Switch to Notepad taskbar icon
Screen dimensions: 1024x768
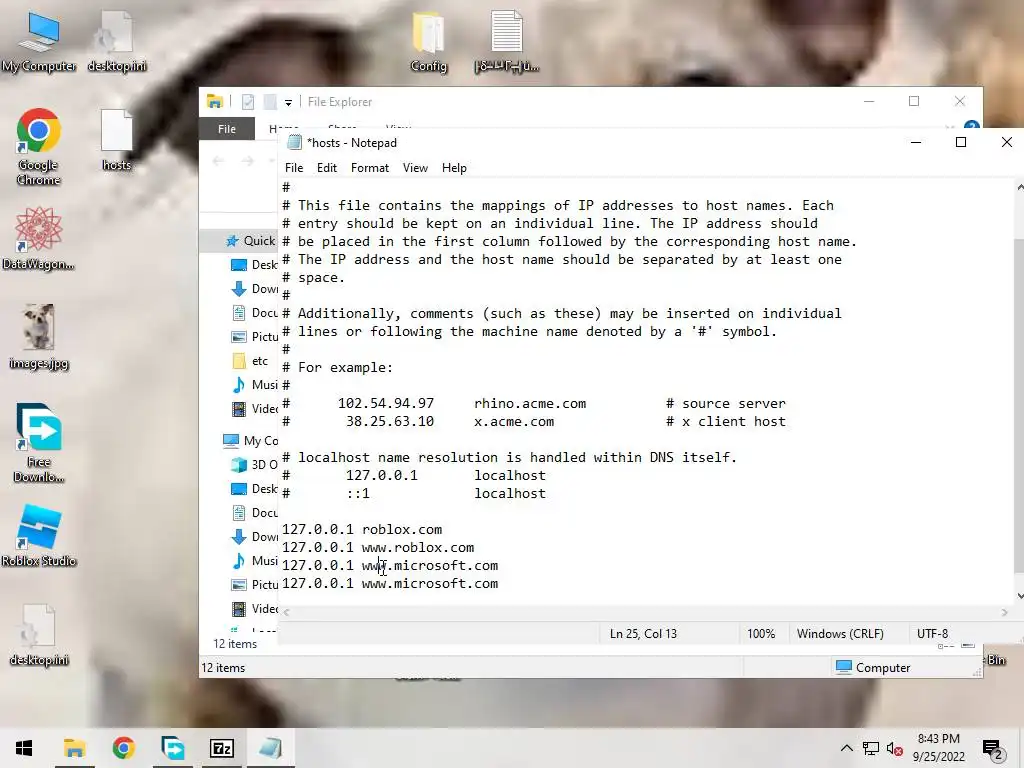[270, 748]
